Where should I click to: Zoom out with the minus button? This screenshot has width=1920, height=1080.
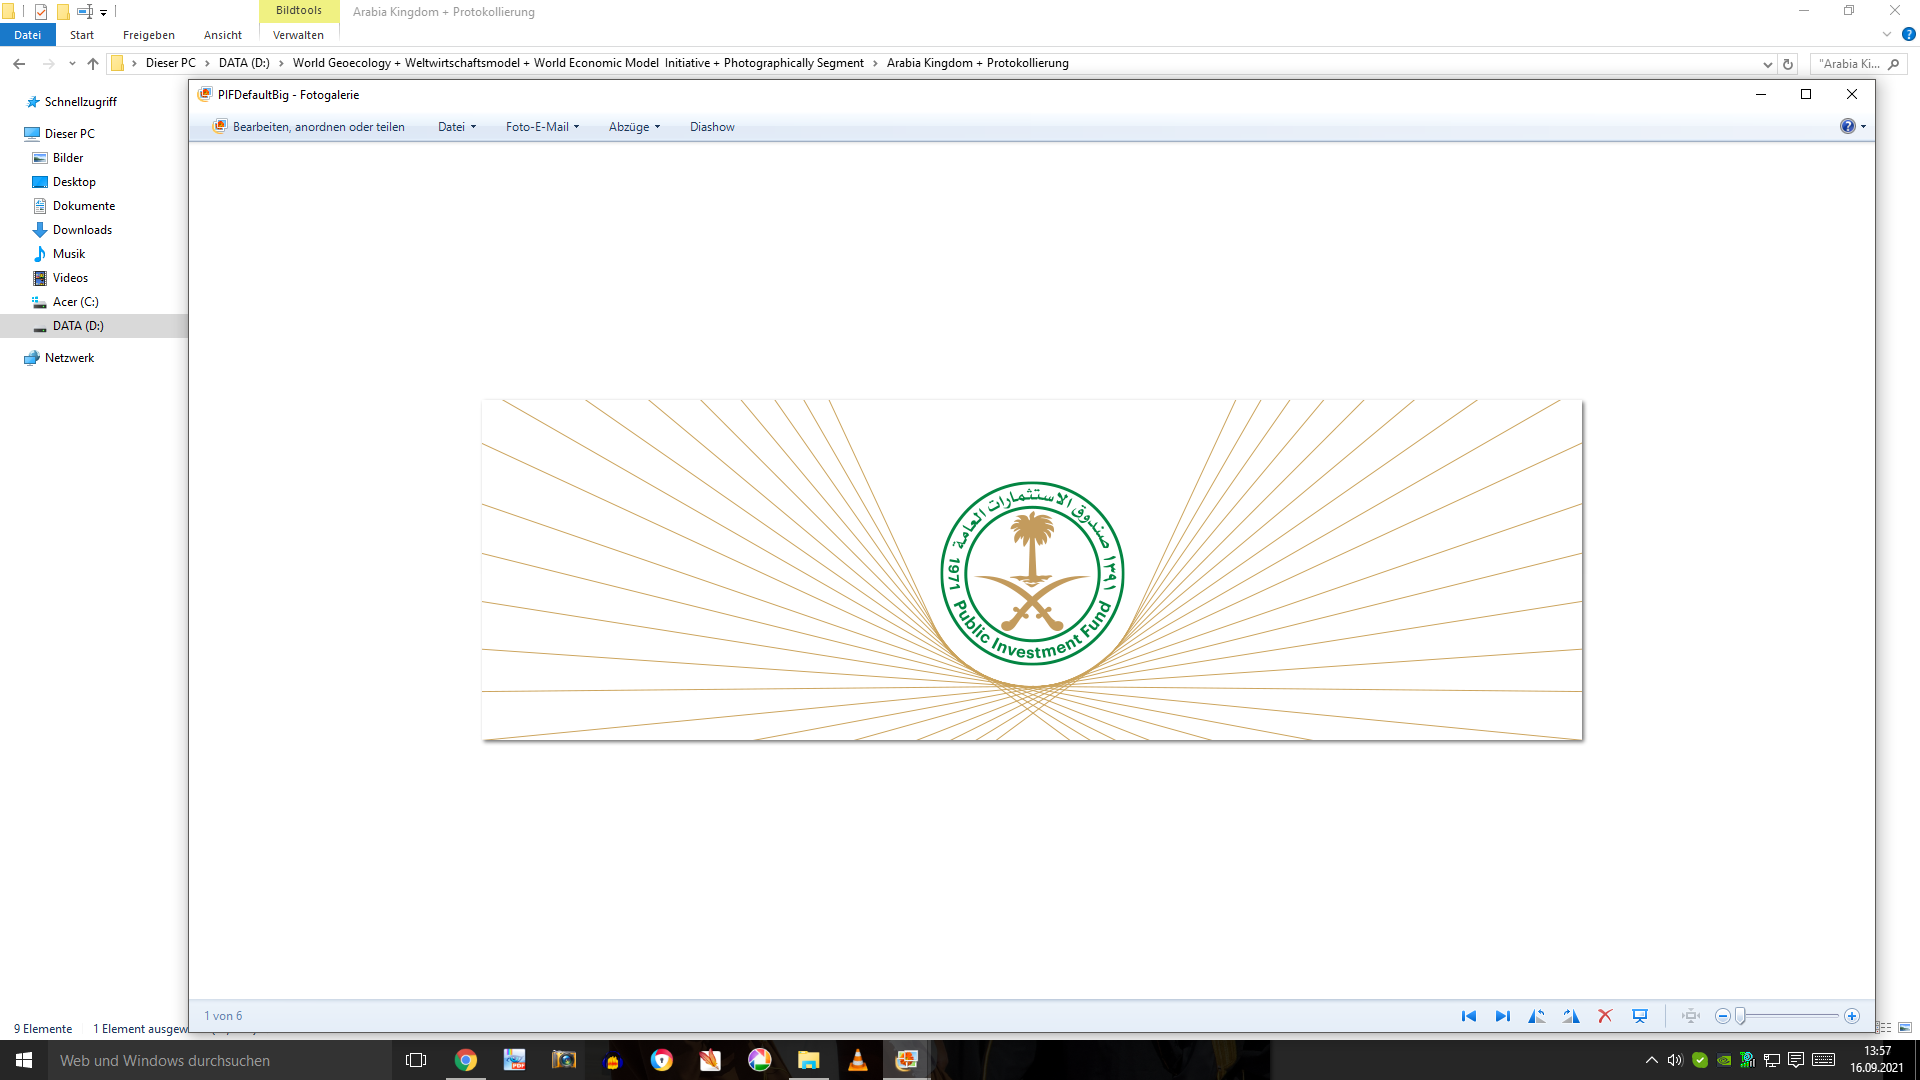point(1722,1016)
